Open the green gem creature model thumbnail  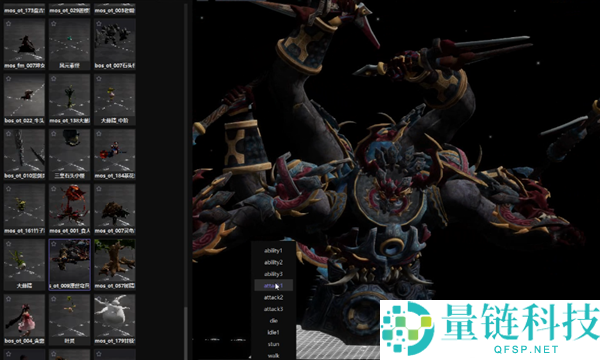[x=70, y=44]
